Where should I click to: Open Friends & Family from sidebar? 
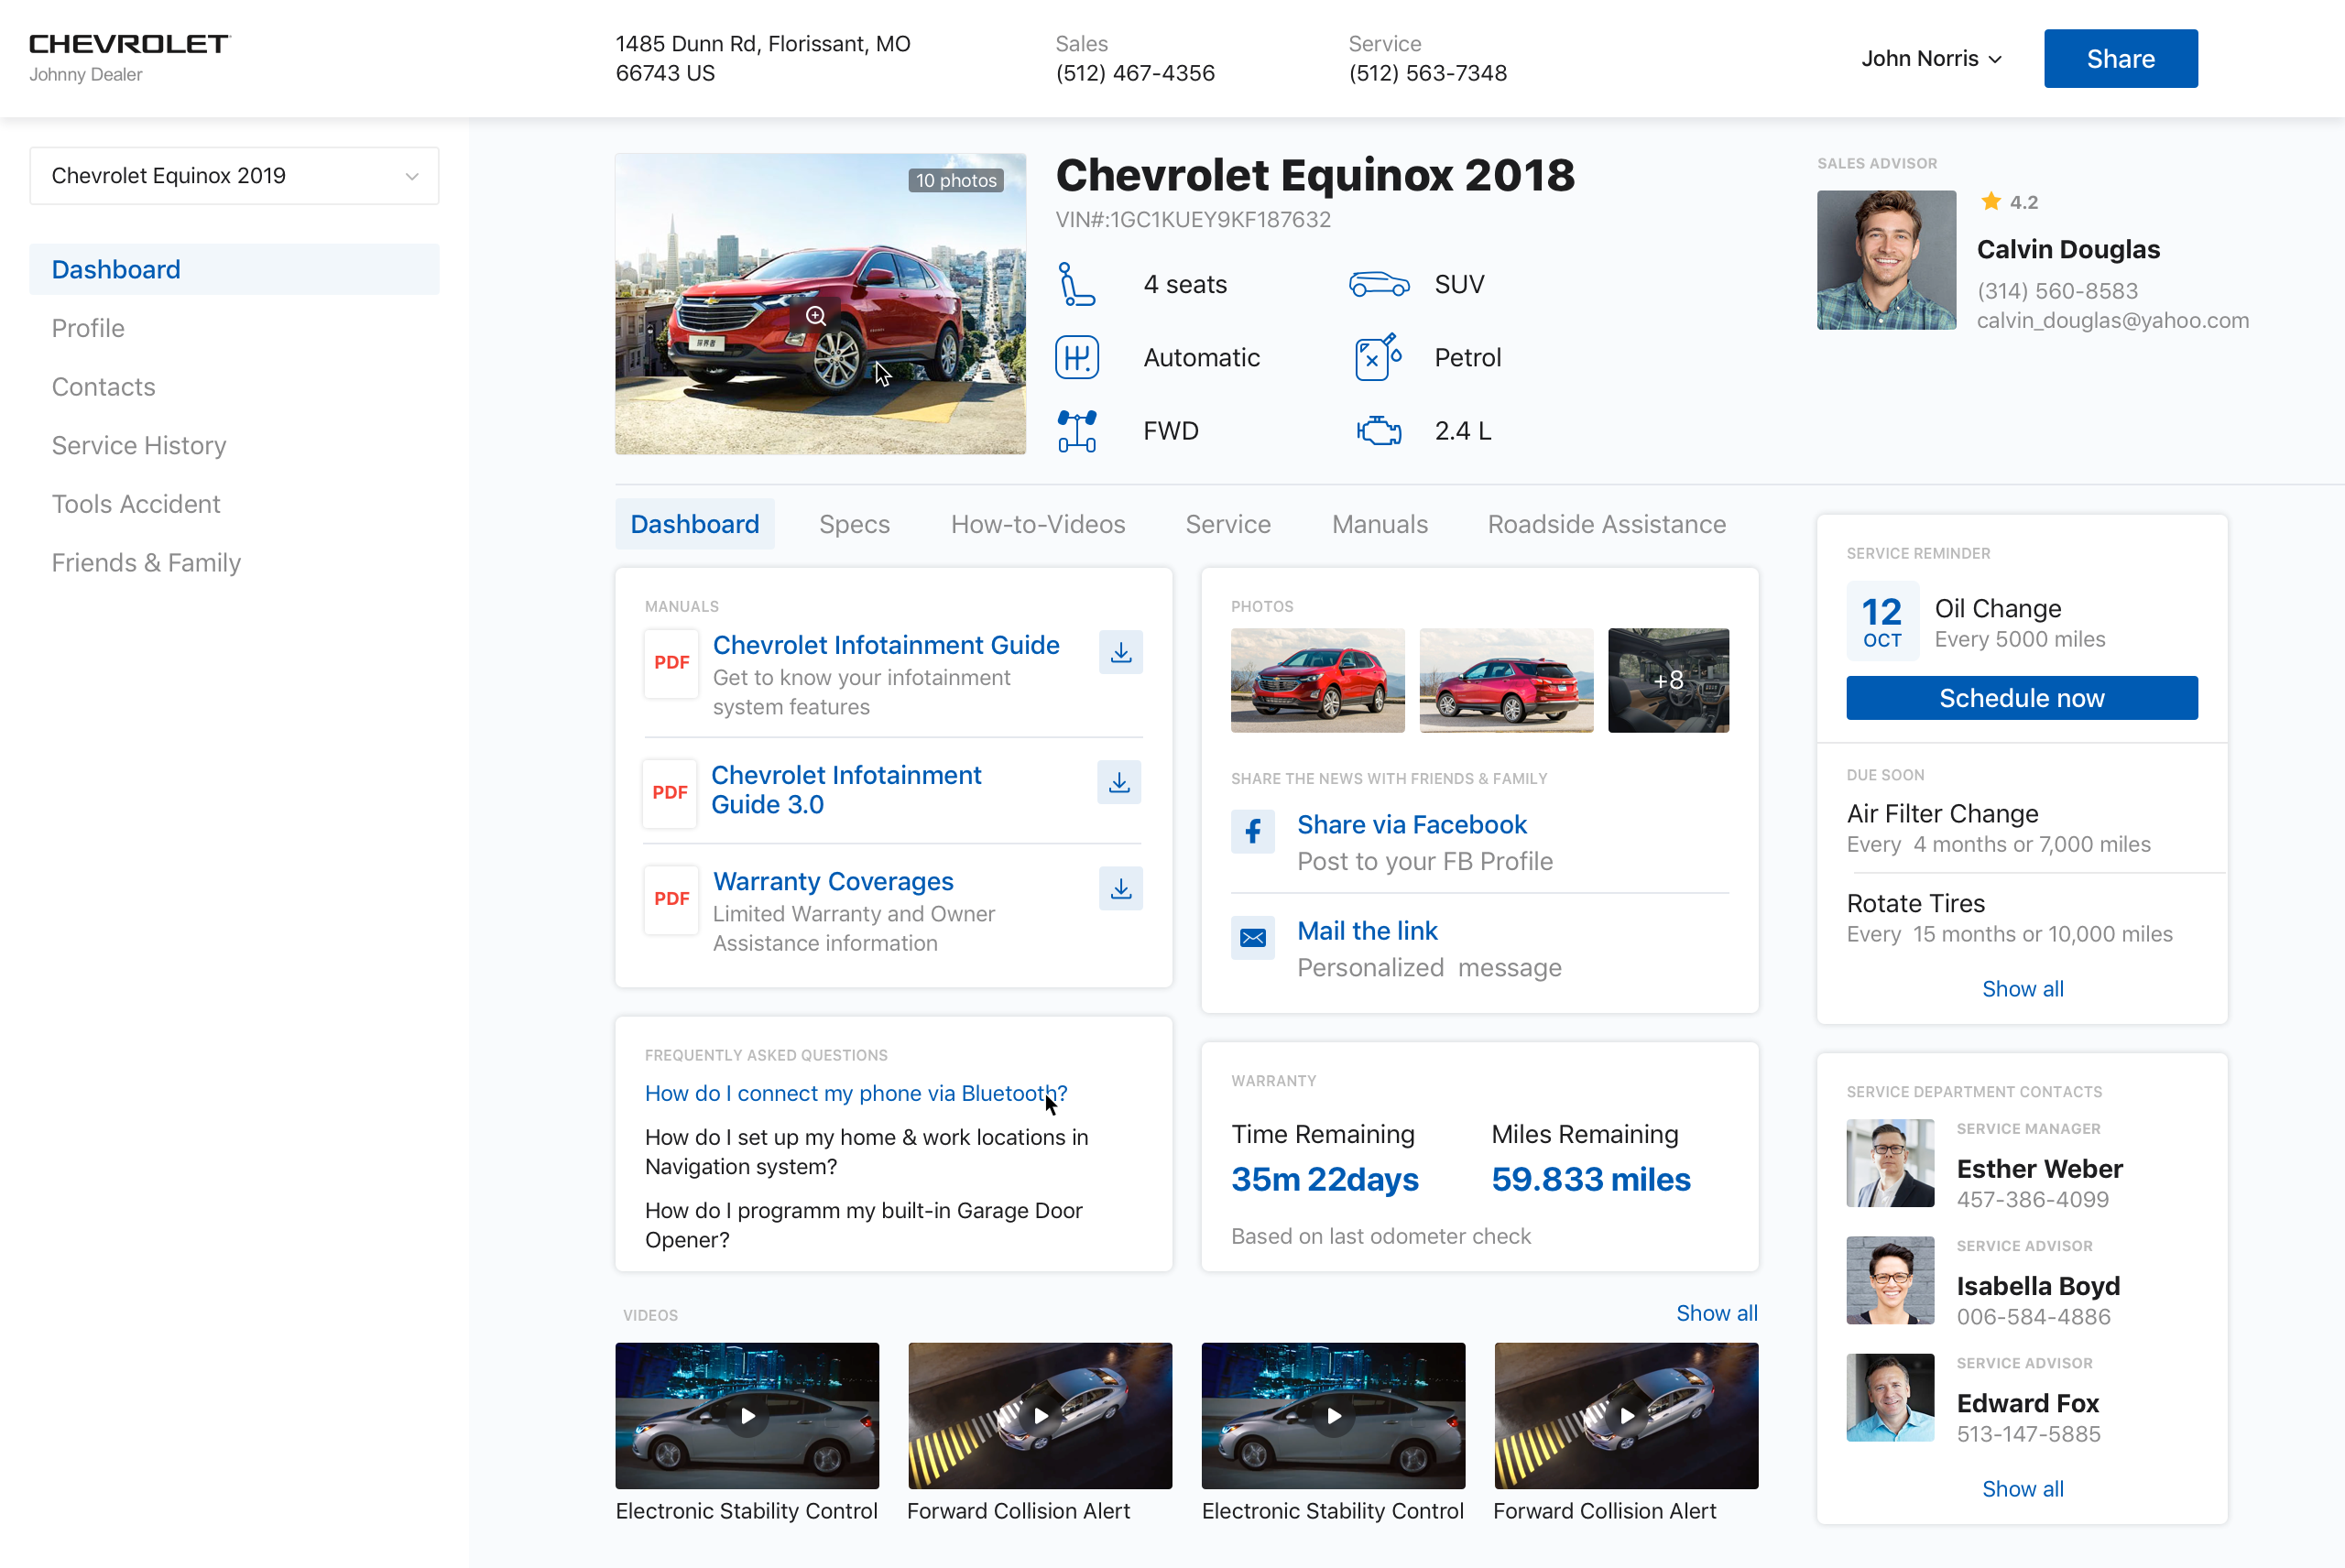pyautogui.click(x=147, y=561)
